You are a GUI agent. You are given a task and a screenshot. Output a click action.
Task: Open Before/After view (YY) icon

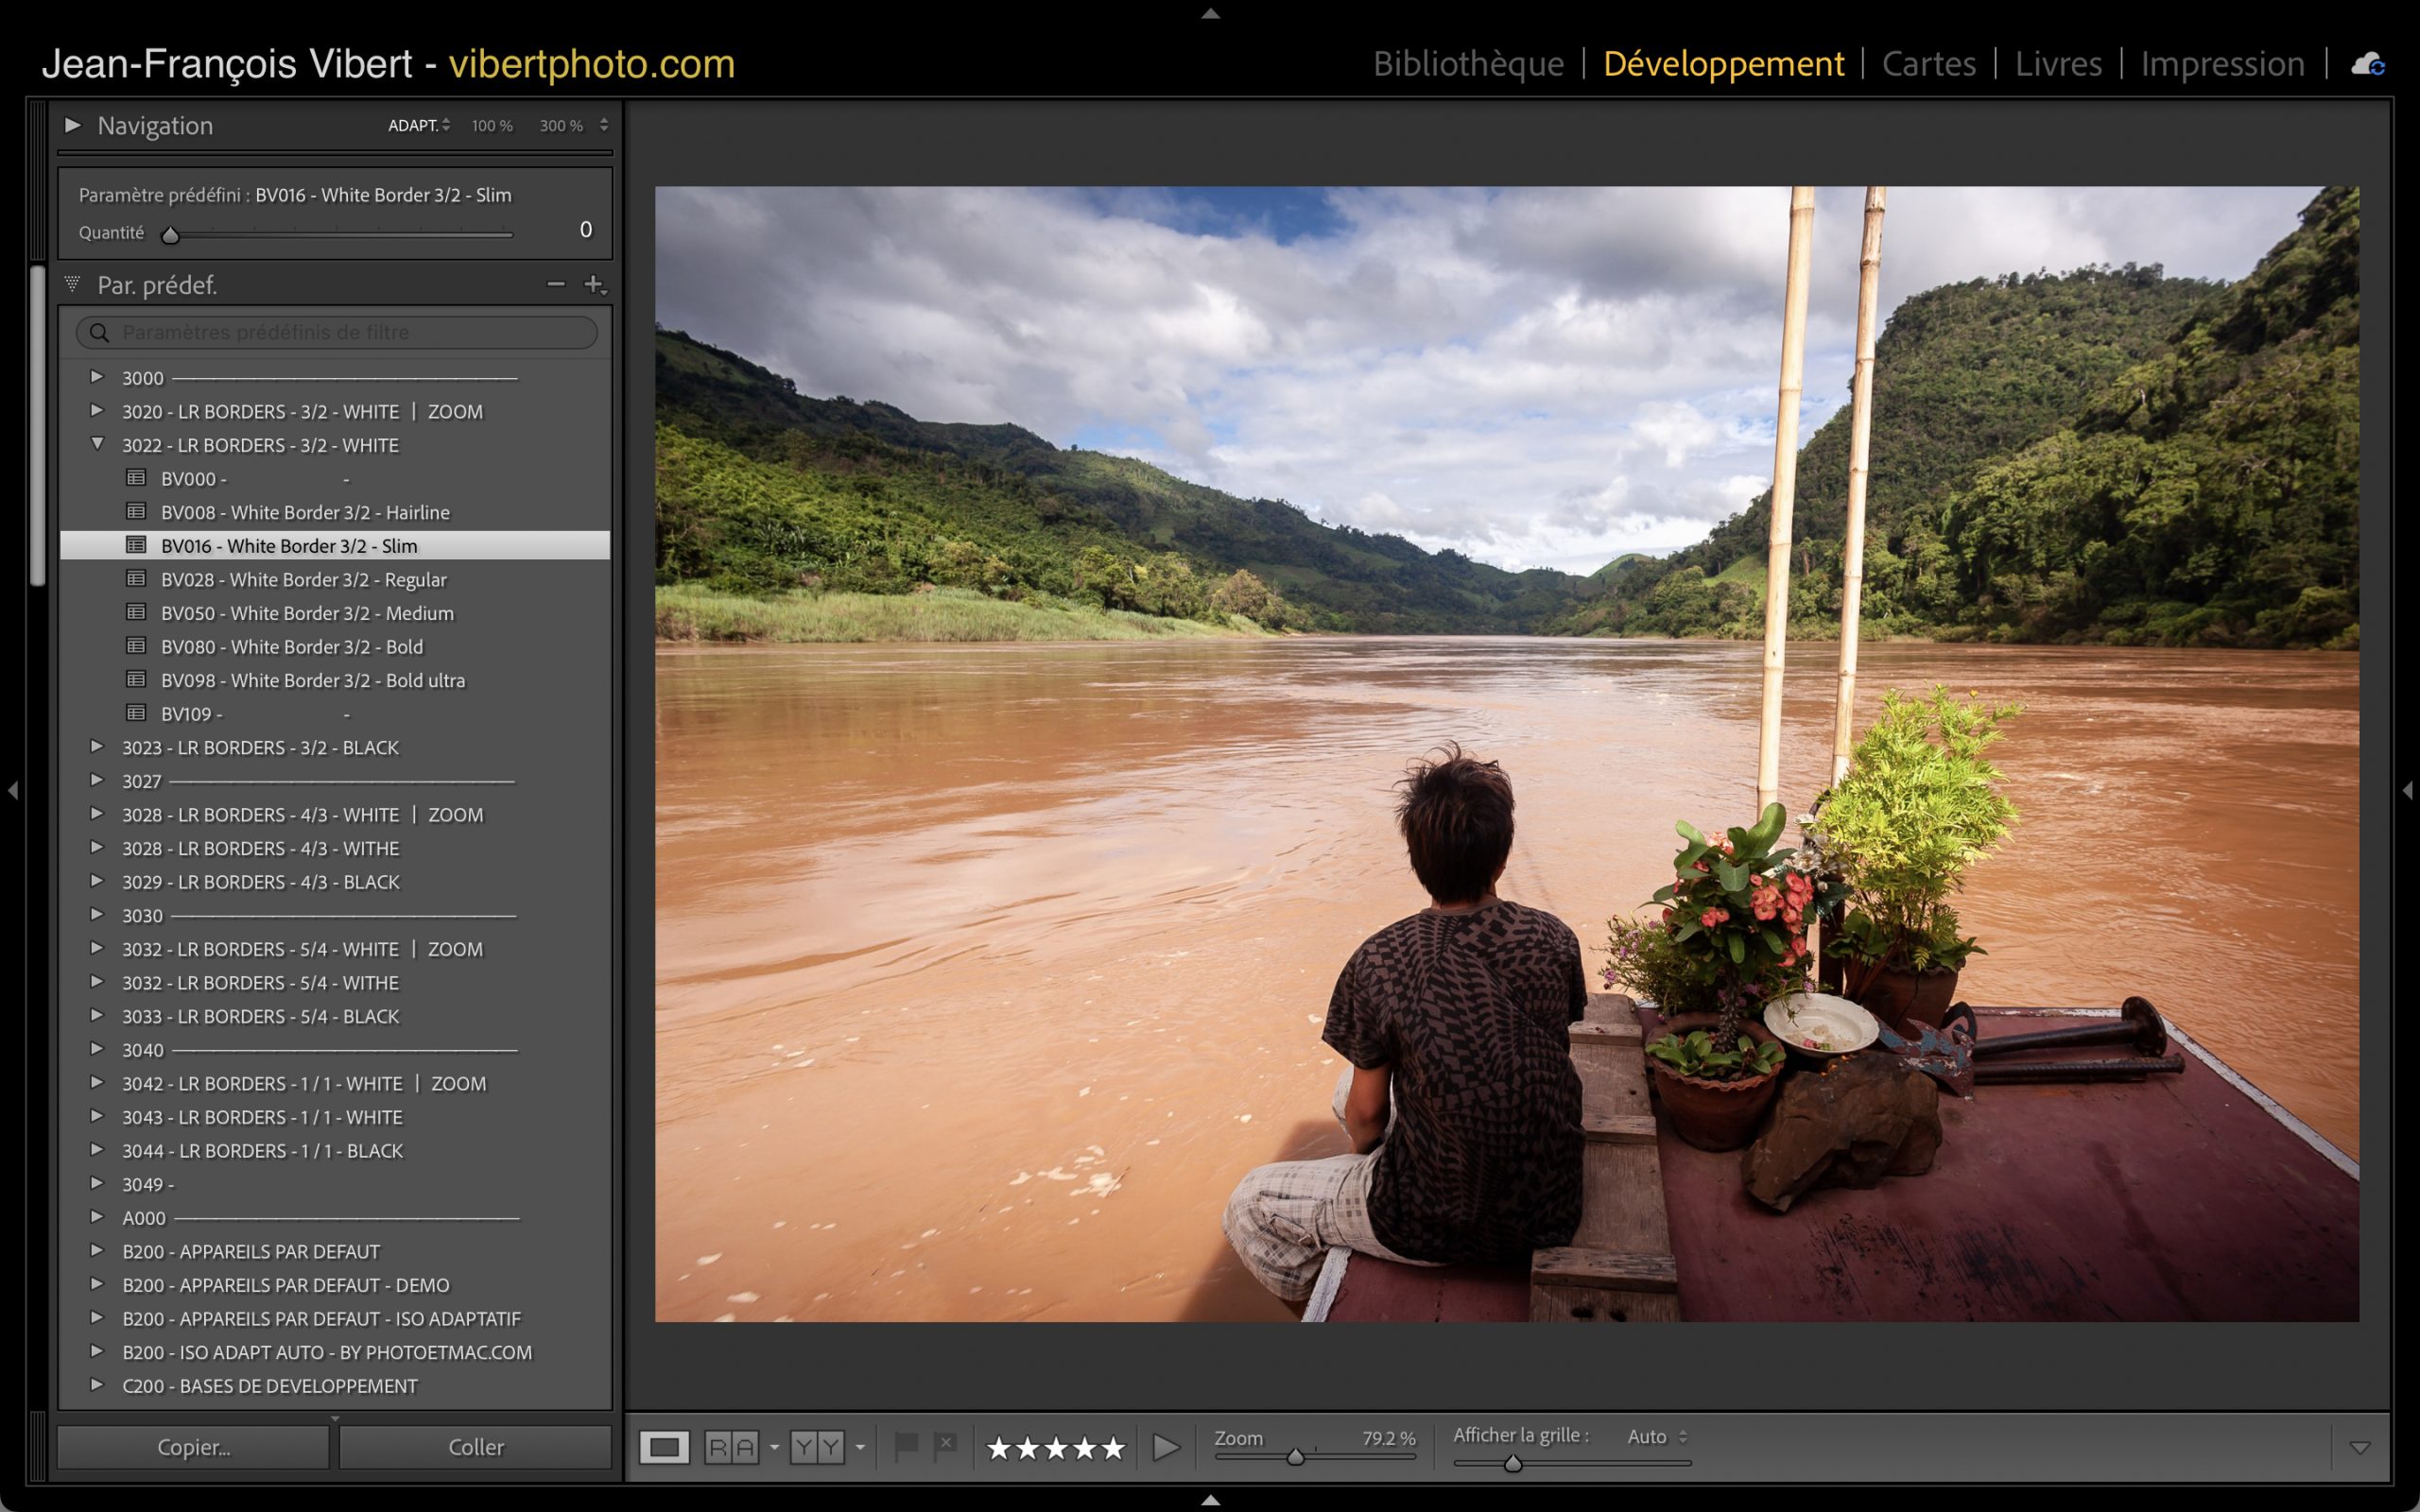click(x=817, y=1447)
